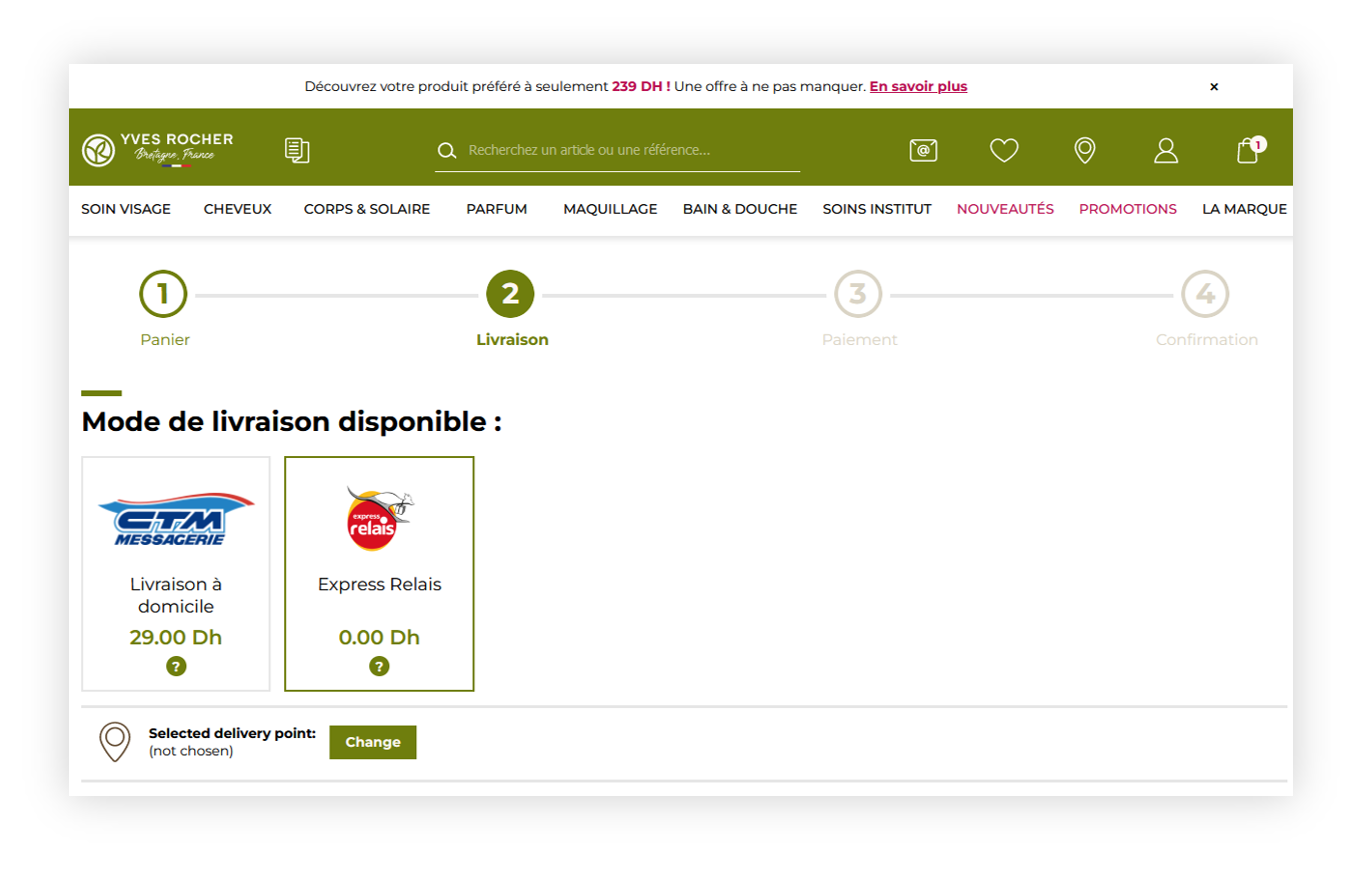Click the delivery point map pin icon
The image size is (1369, 871).
(x=115, y=742)
